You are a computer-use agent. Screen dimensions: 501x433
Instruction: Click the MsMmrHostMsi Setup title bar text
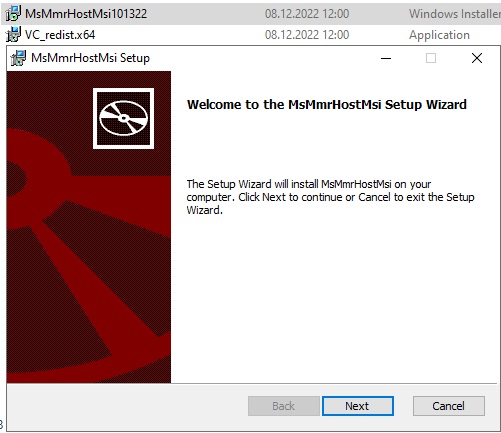(x=90, y=58)
